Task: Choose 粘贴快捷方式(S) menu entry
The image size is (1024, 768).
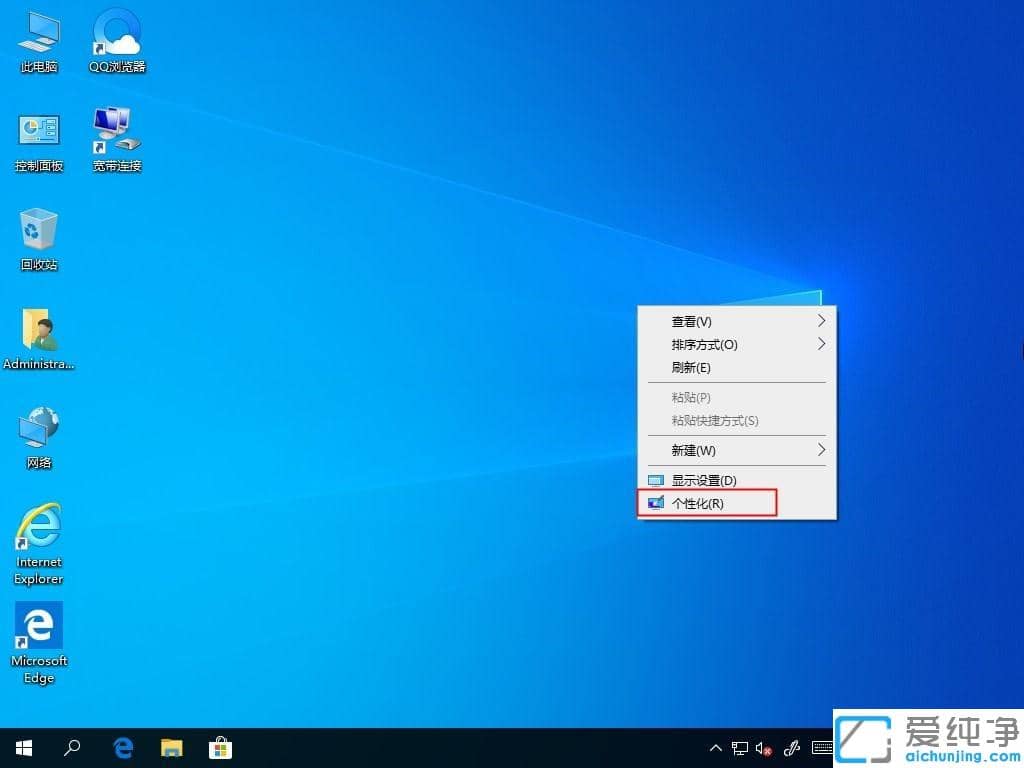Action: [x=713, y=421]
